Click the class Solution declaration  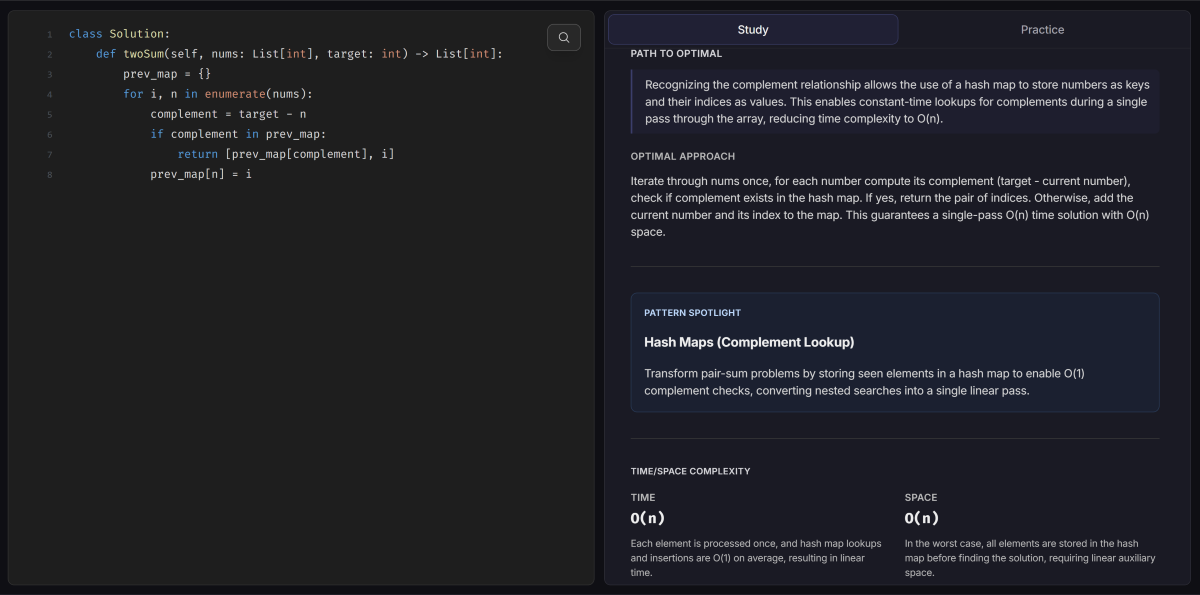[x=119, y=33]
